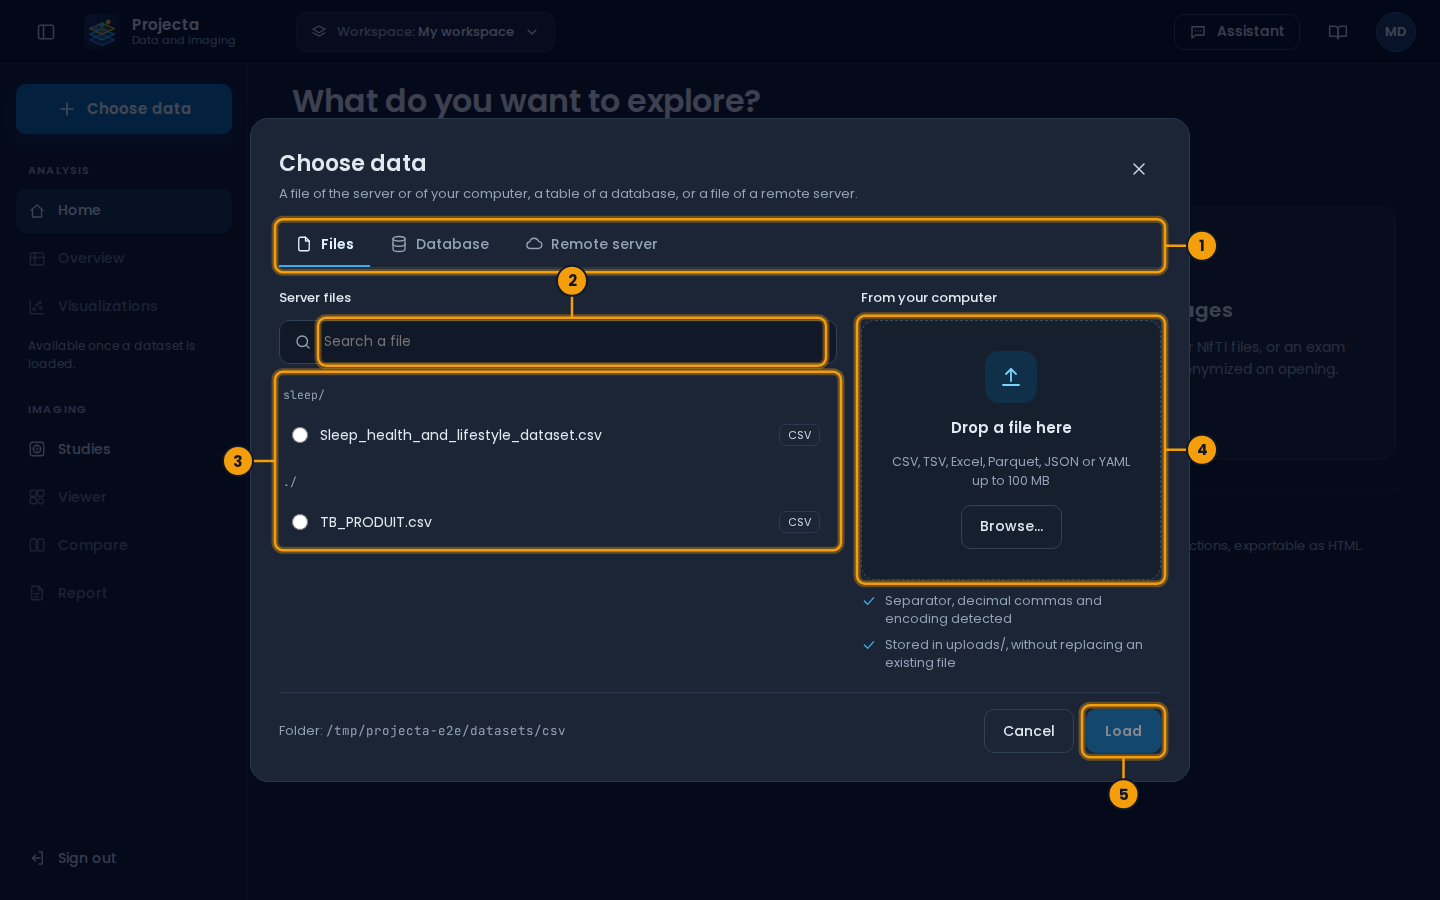Click the Compare sidebar icon
This screenshot has width=1440, height=900.
click(37, 545)
